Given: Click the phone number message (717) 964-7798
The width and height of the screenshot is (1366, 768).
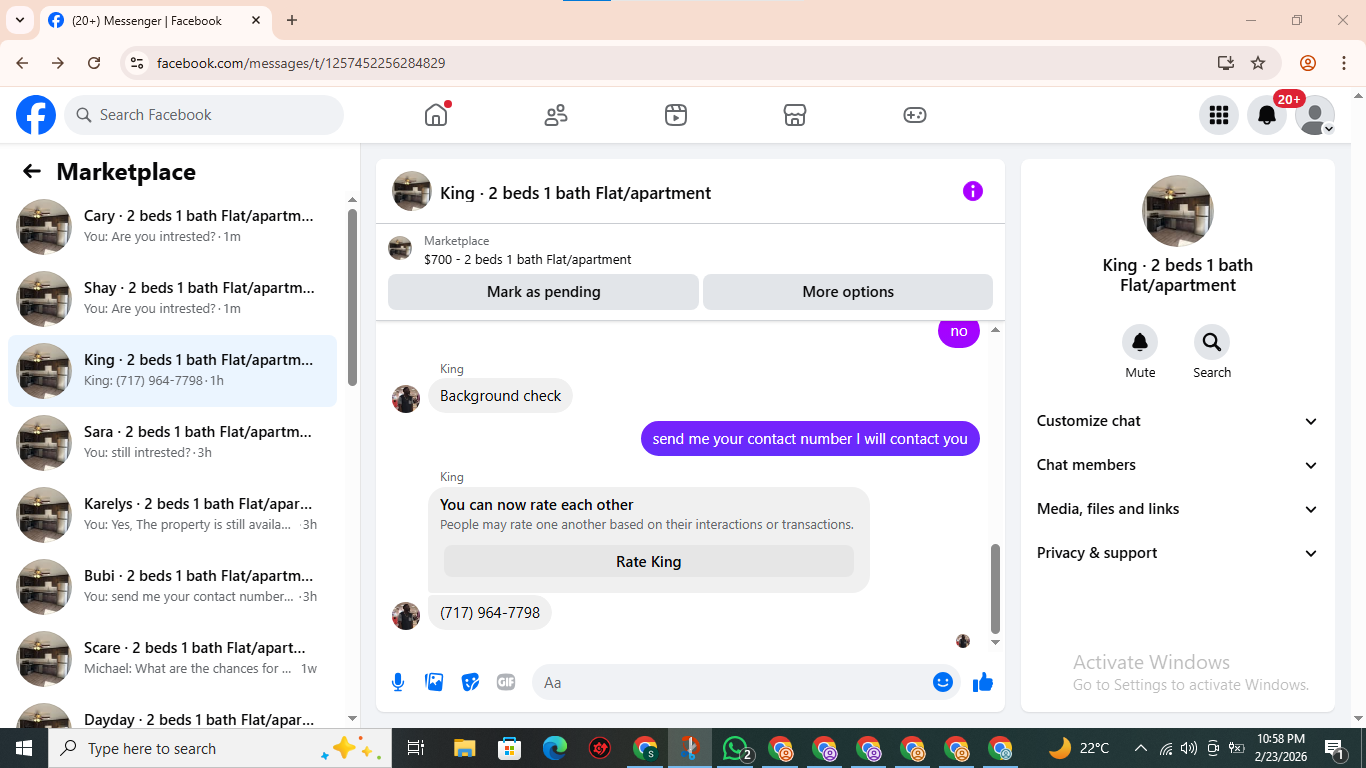Looking at the screenshot, I should (x=490, y=613).
